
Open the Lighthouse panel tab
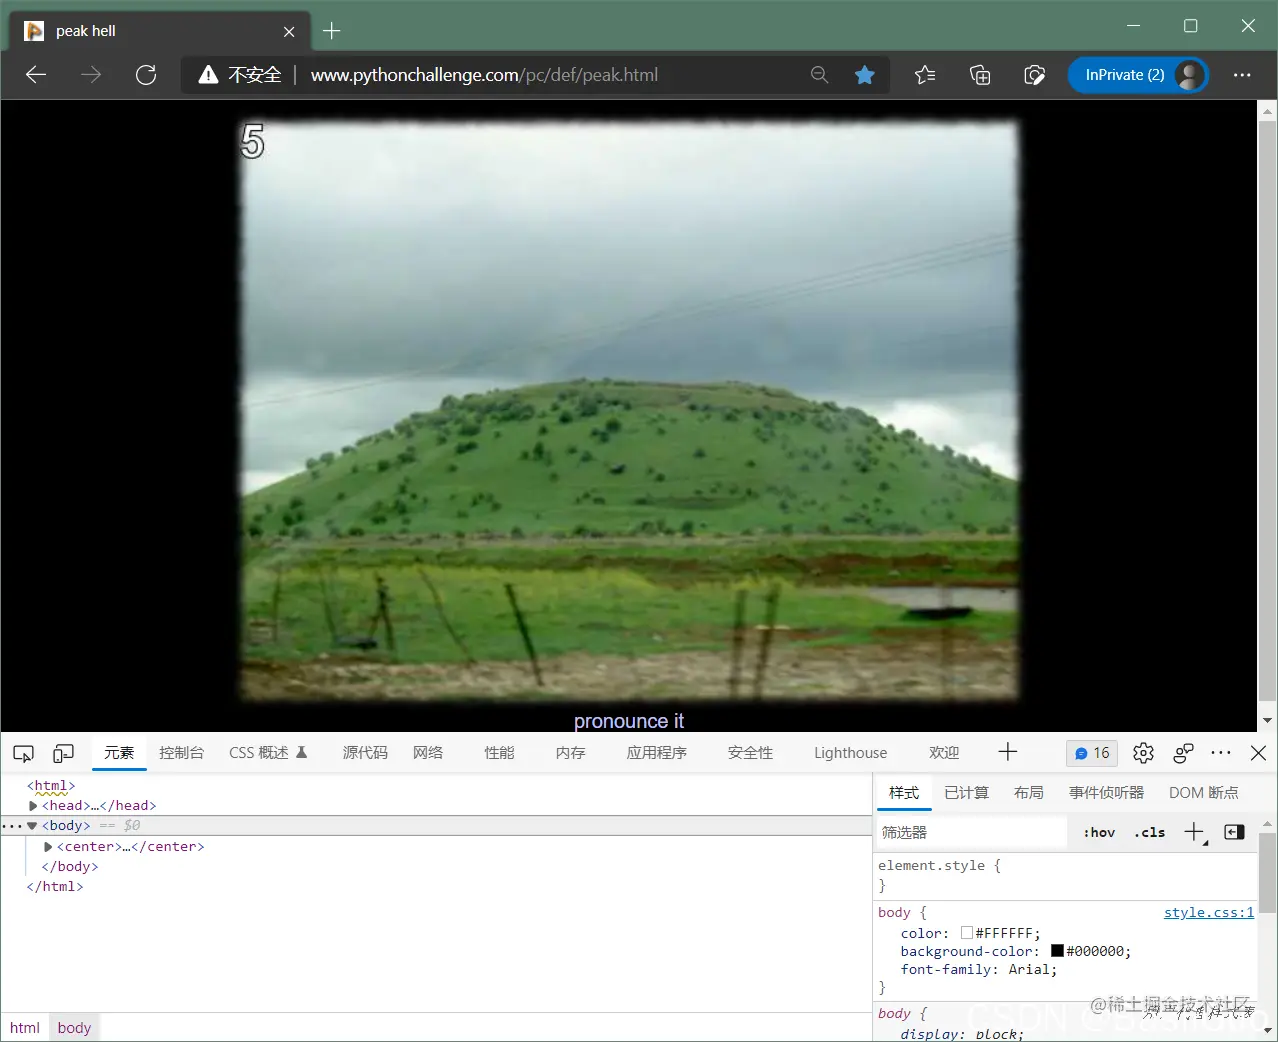point(850,753)
